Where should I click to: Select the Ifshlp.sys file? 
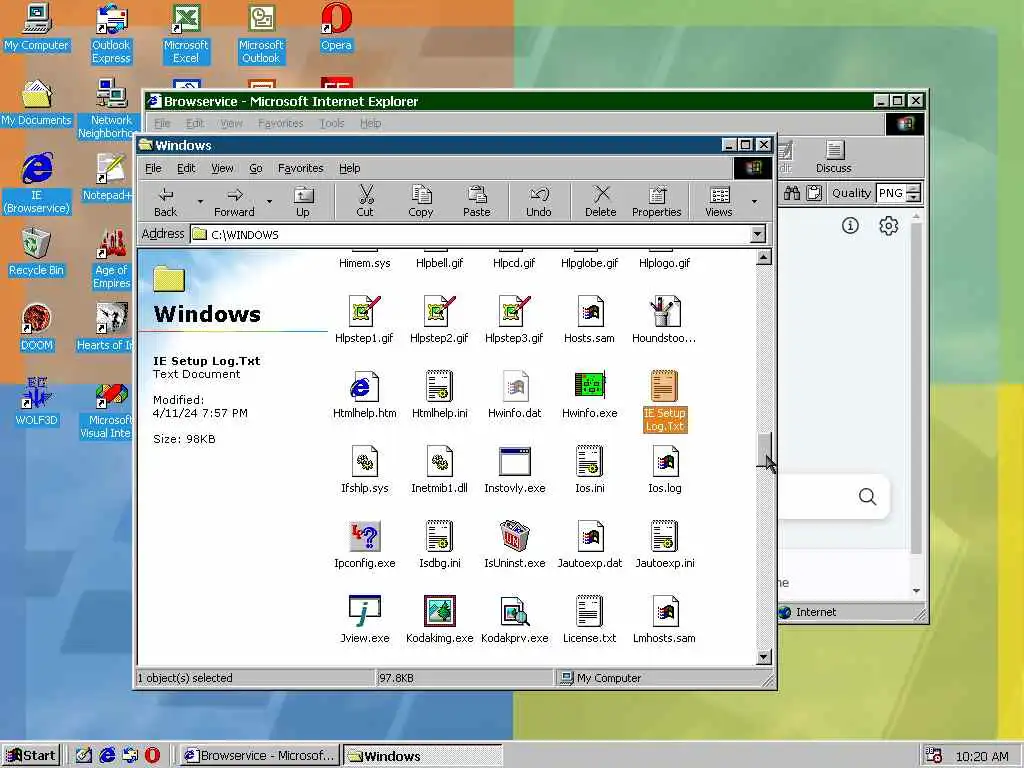364,470
